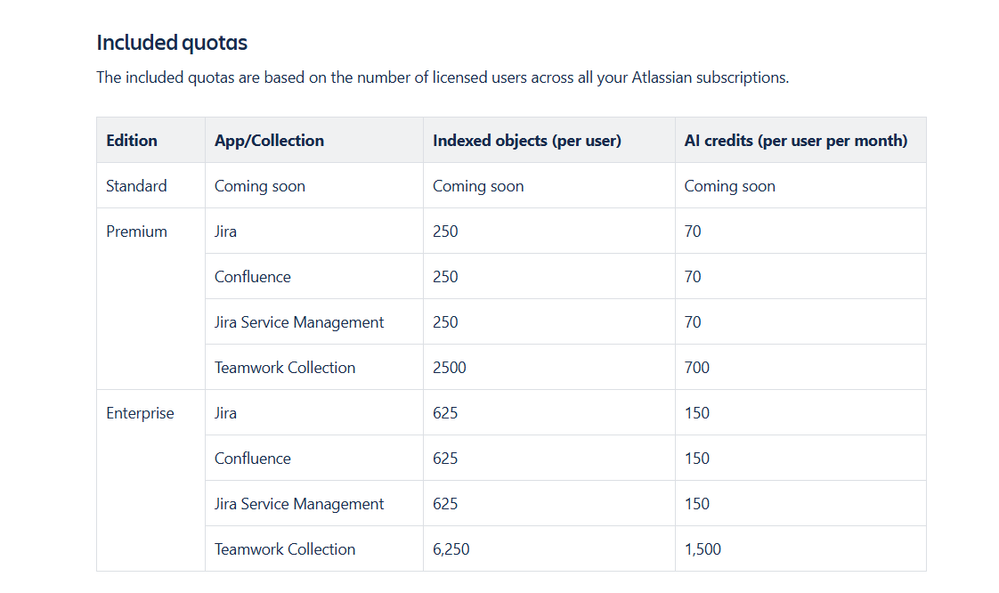
Task: Click '1,500' AI credits value
Action: [703, 549]
